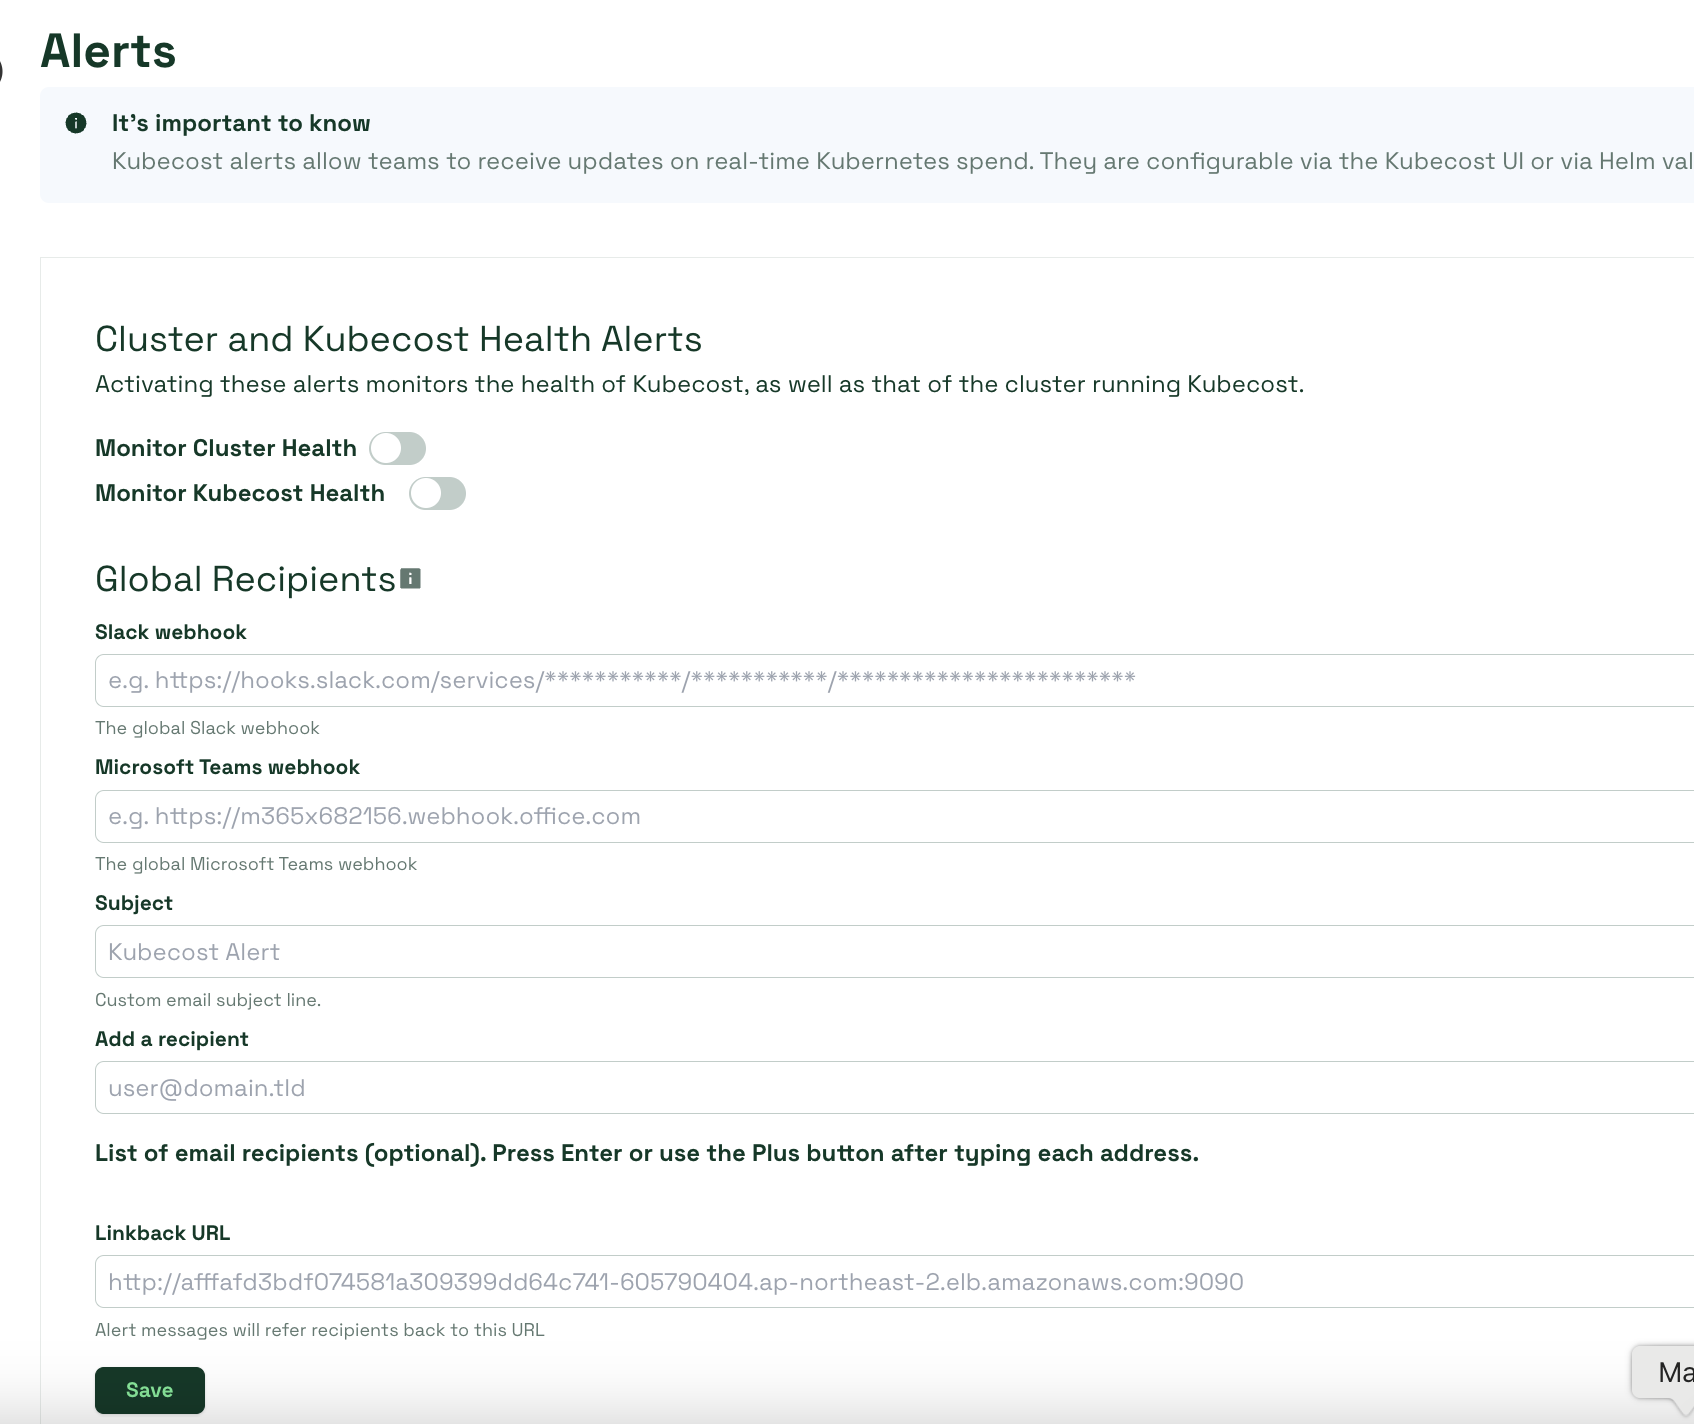Click 'List of email recipients (optional)' text
The height and width of the screenshot is (1424, 1694).
tap(647, 1153)
